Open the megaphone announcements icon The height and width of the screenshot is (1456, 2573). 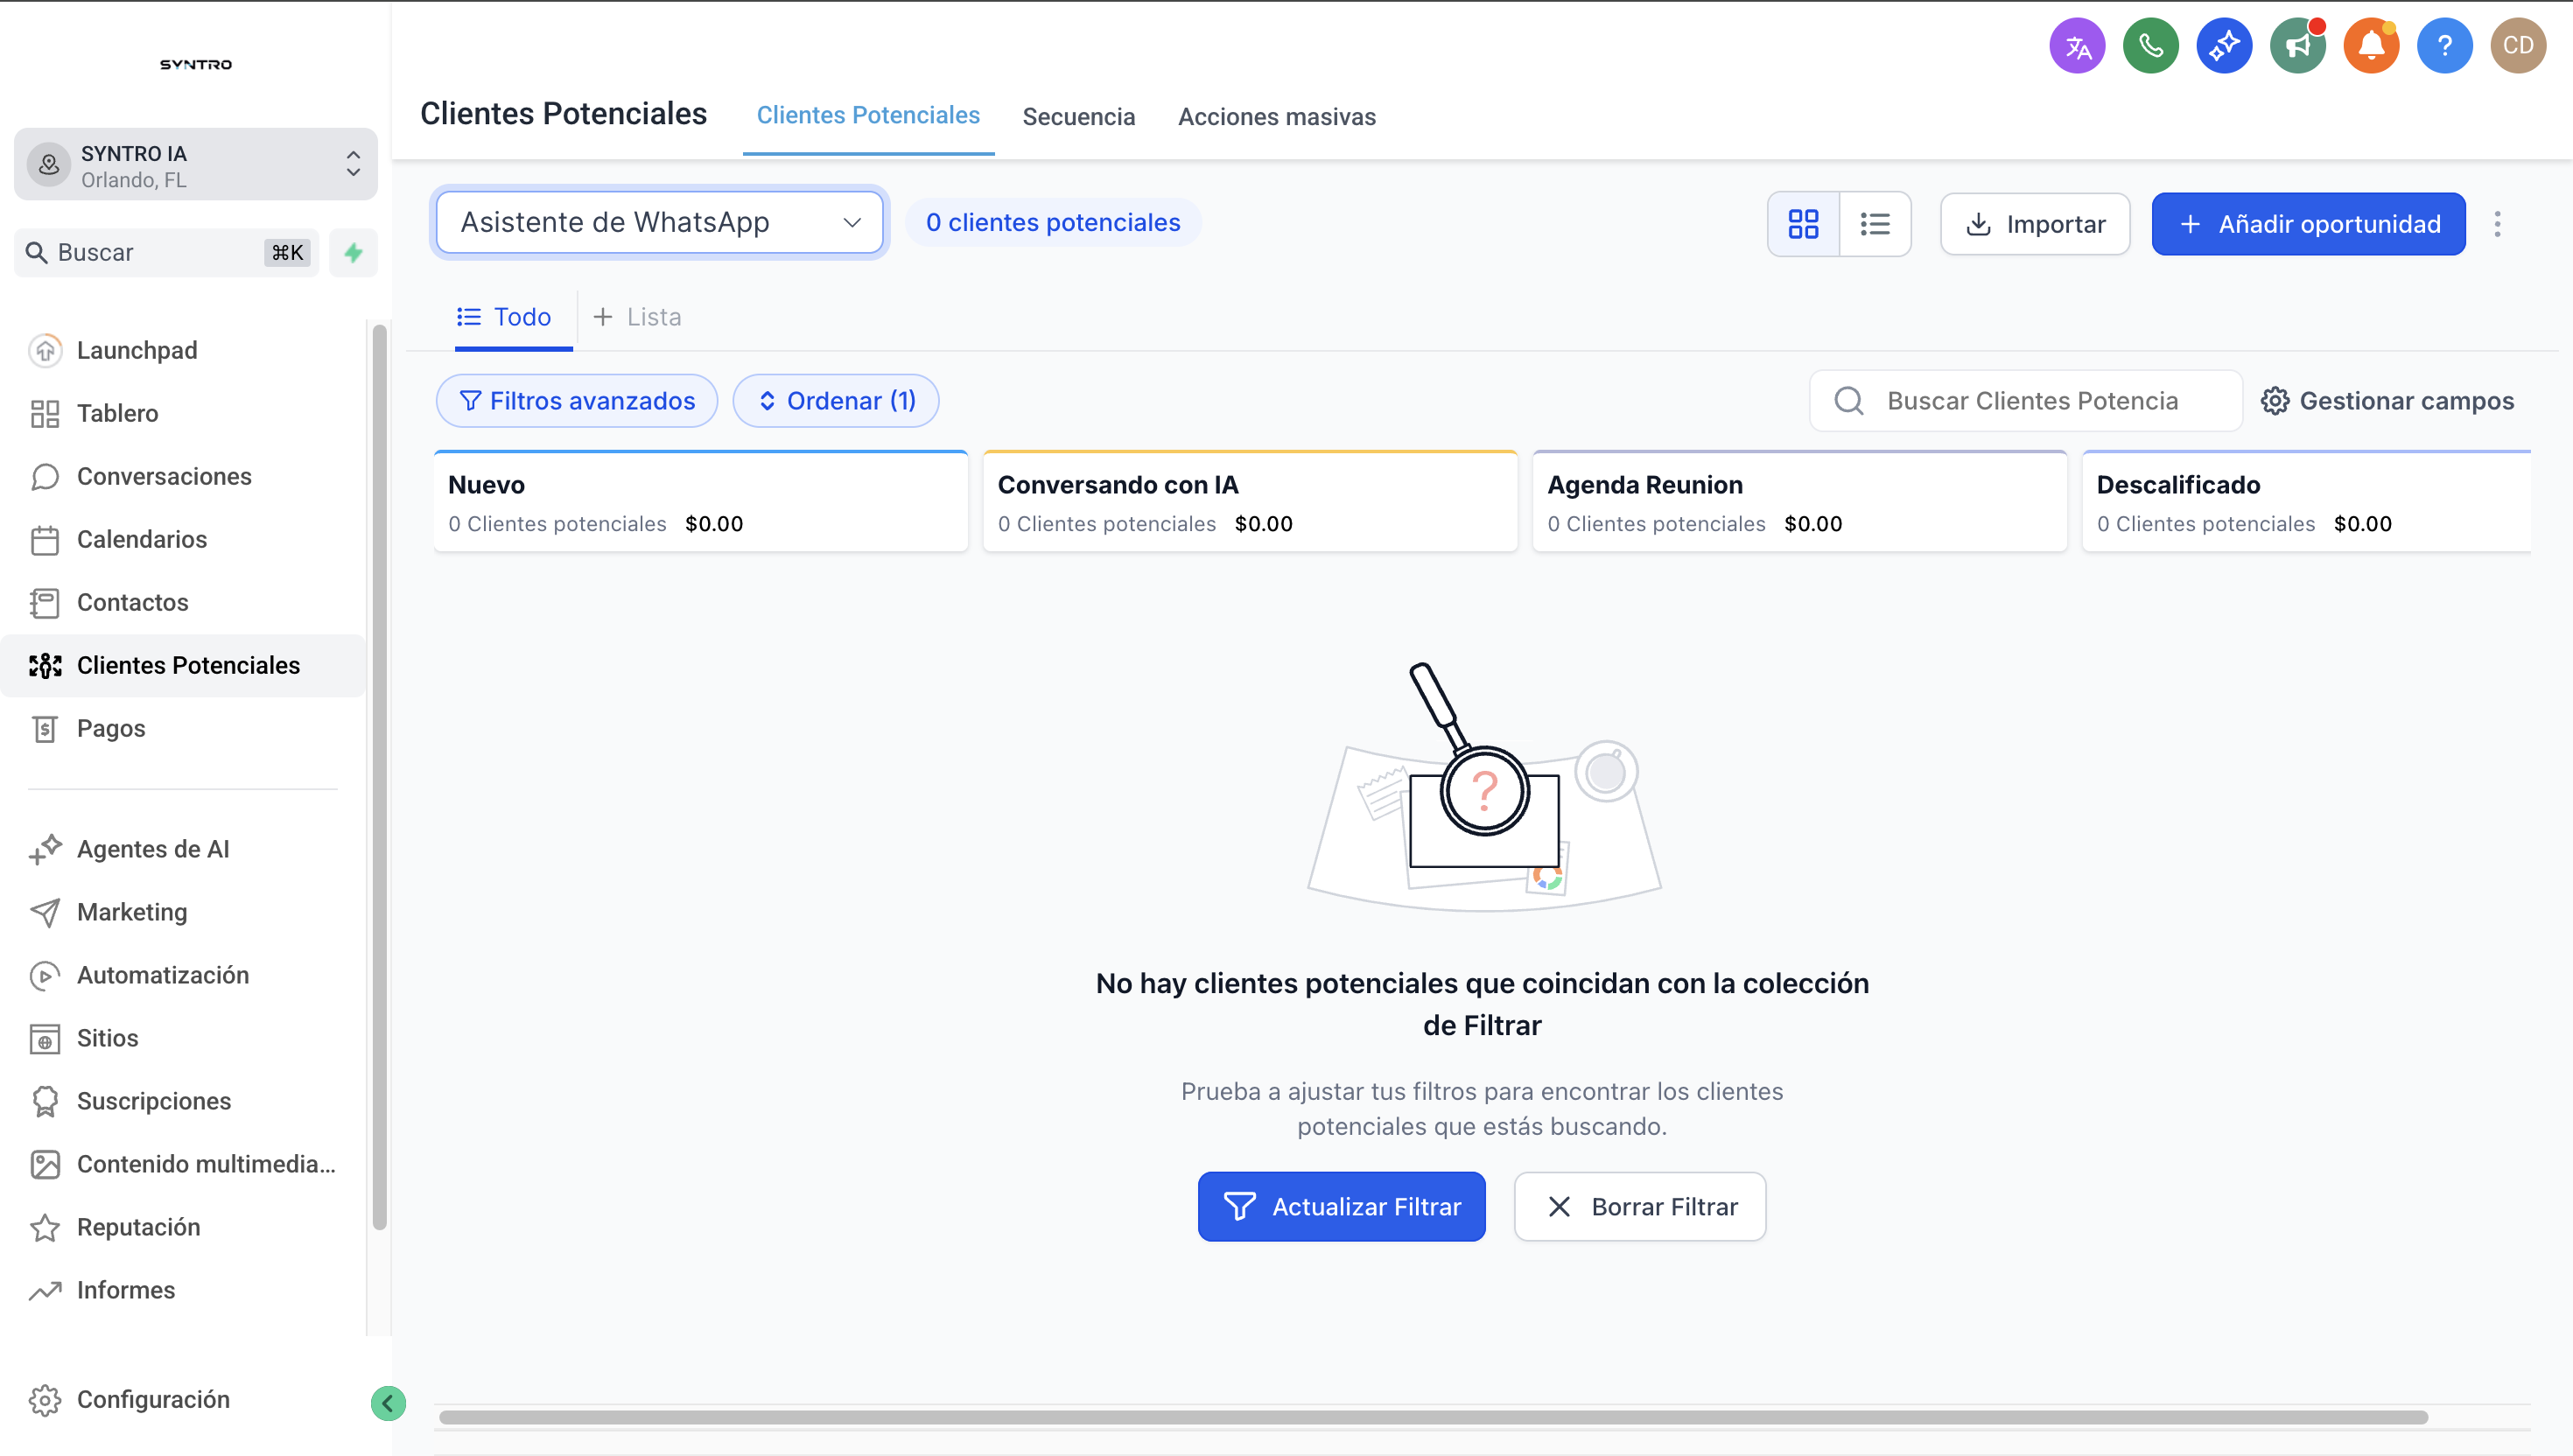coord(2297,46)
